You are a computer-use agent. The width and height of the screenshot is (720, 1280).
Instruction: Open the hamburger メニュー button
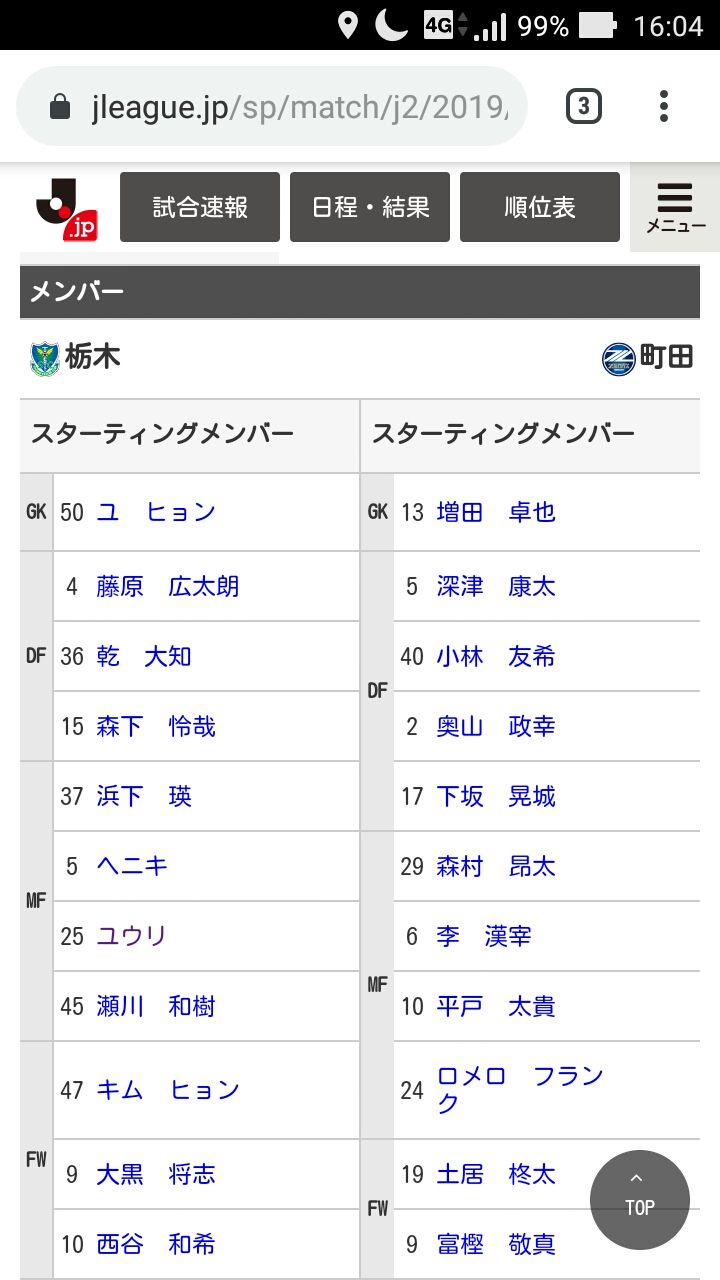(x=675, y=207)
